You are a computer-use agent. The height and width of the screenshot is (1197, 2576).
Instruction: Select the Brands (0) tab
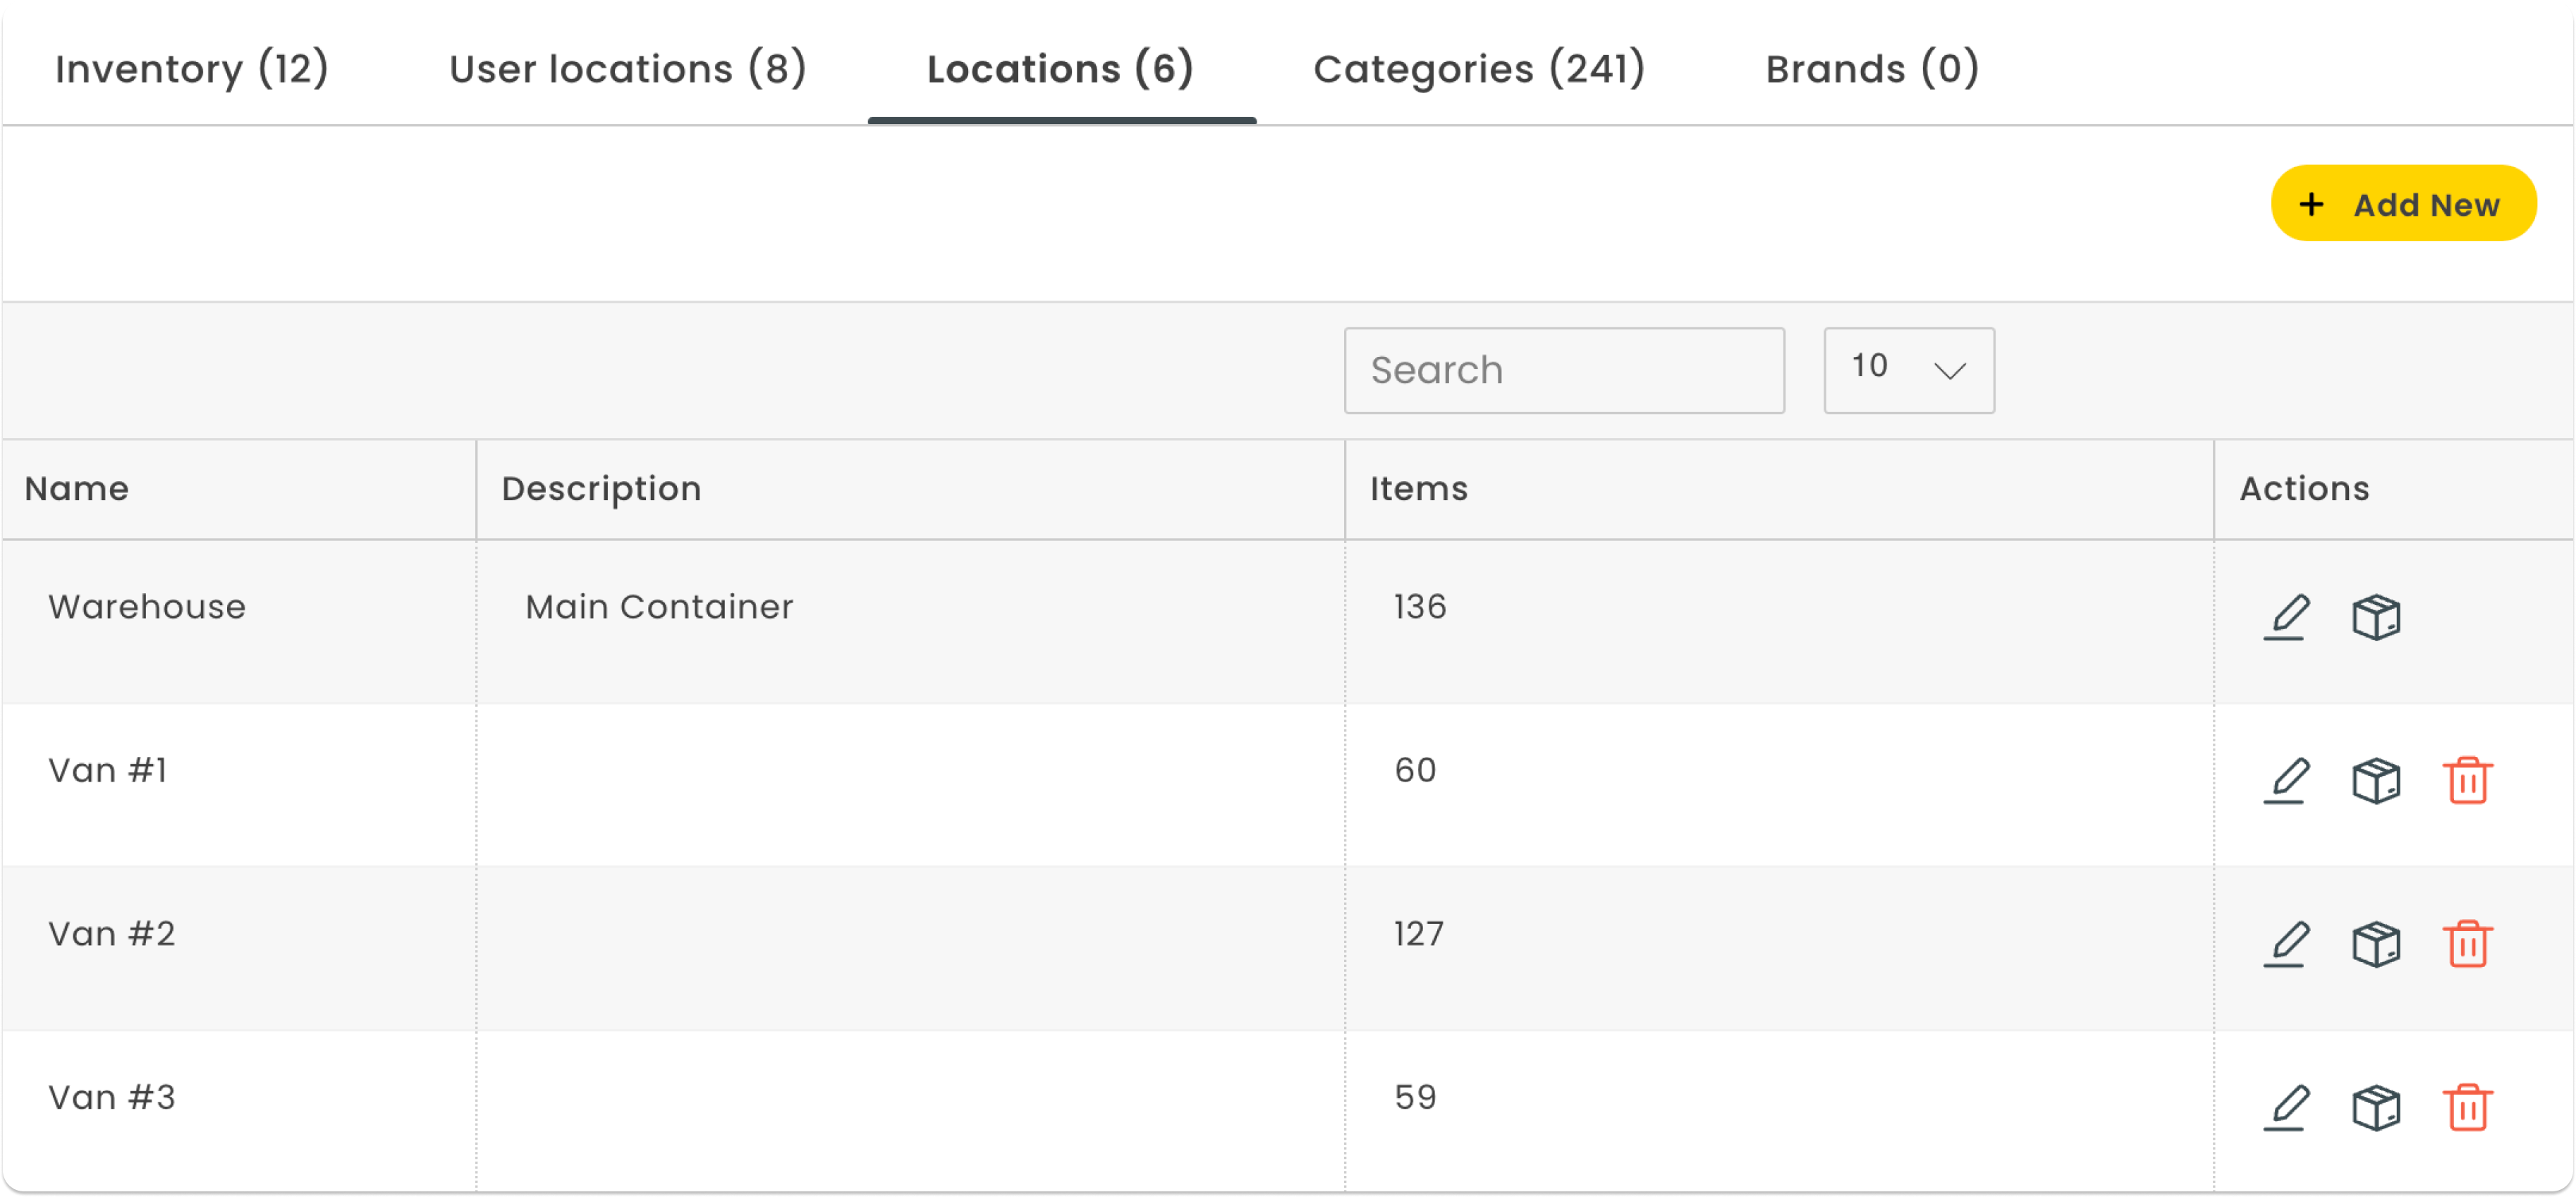click(1872, 69)
